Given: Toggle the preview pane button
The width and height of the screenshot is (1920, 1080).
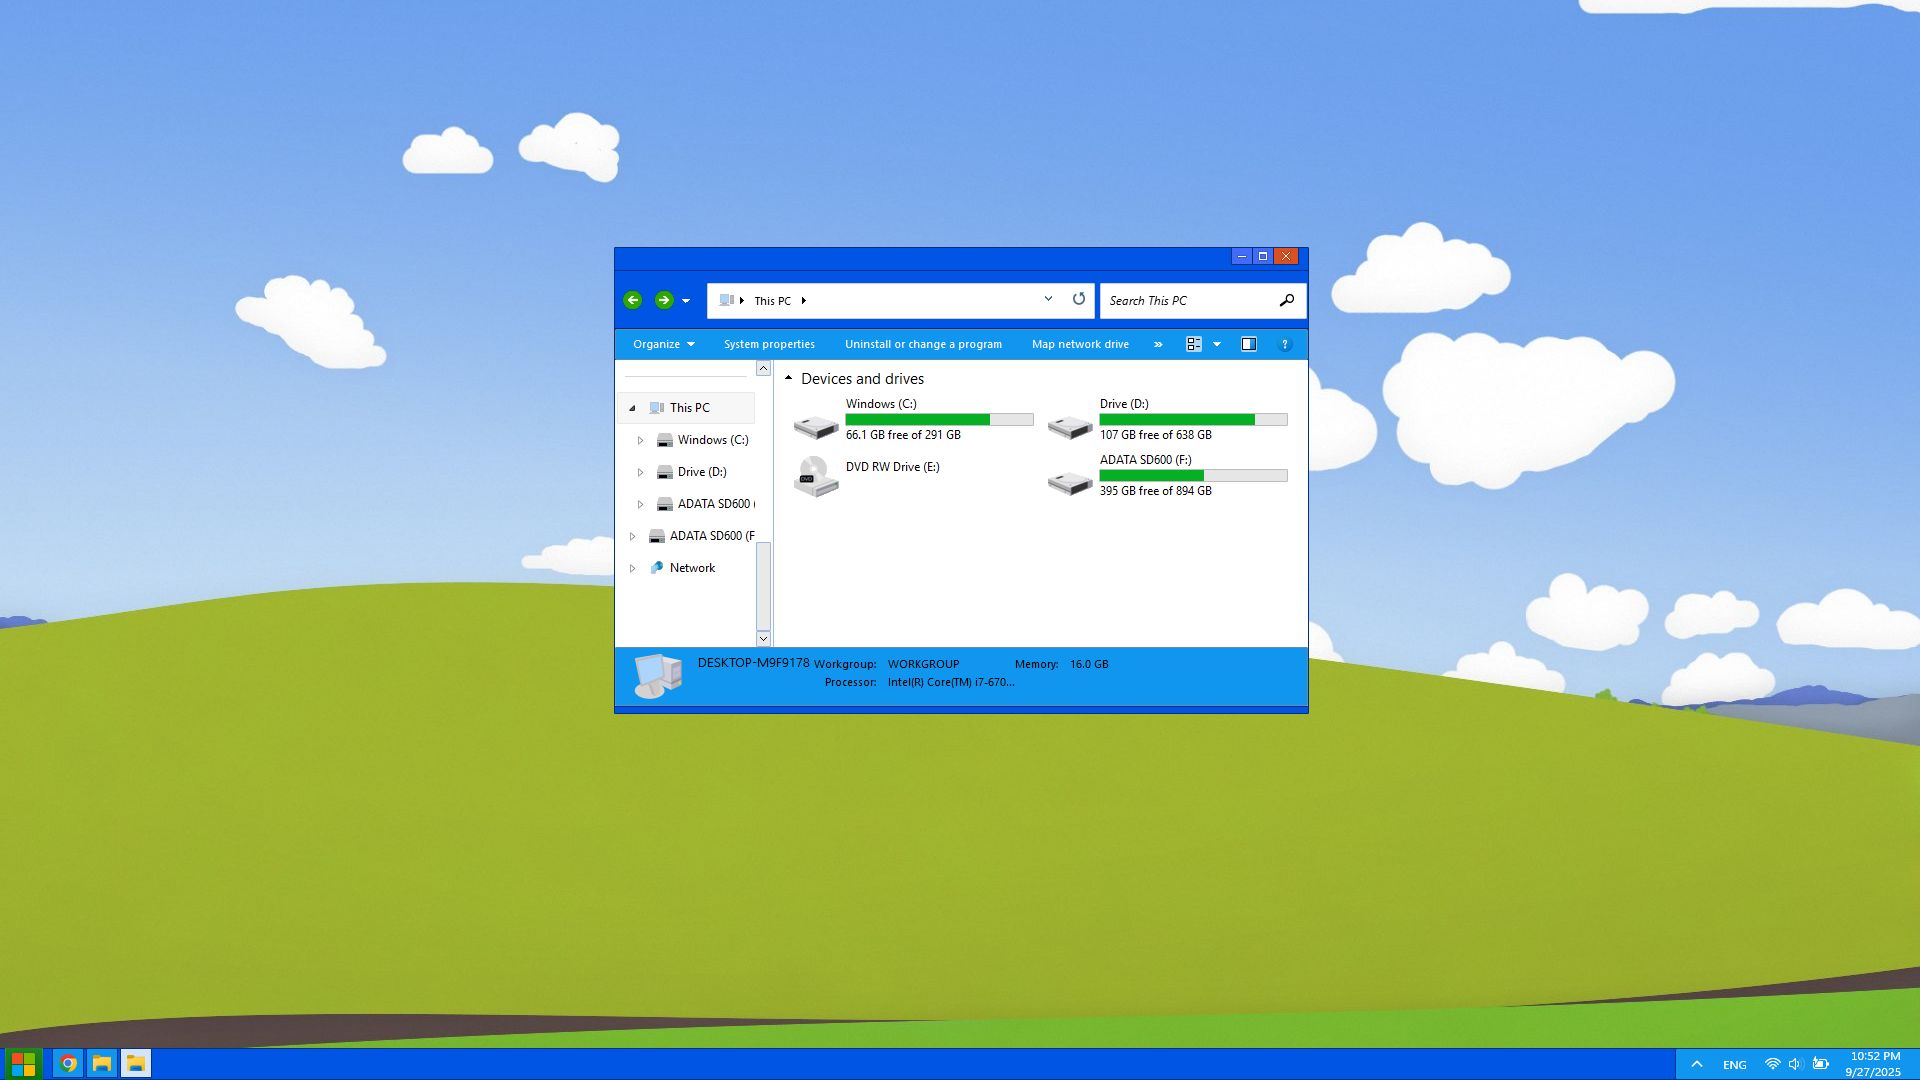Looking at the screenshot, I should [1248, 344].
